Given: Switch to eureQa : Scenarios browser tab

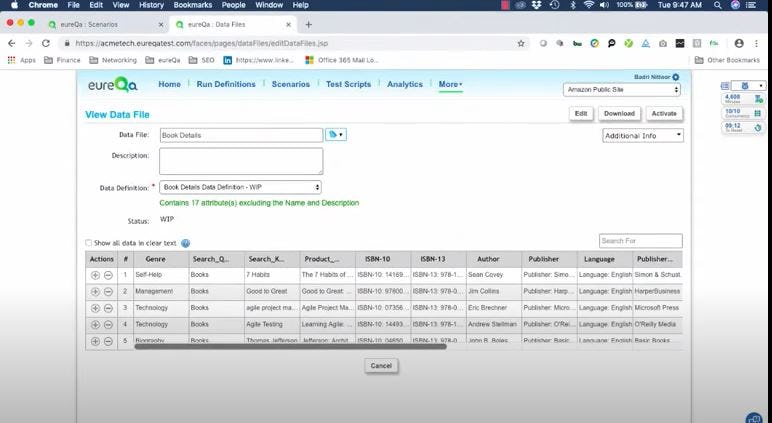Looking at the screenshot, I should (106, 25).
